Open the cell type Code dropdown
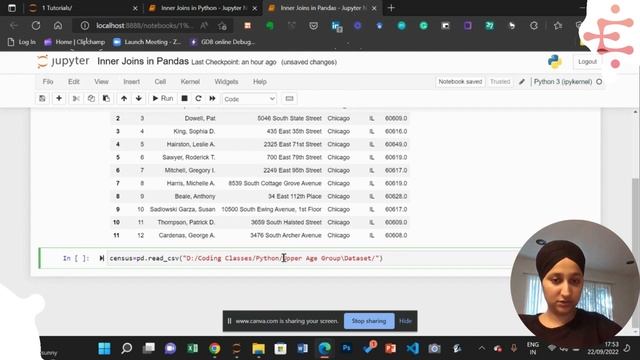Viewport: 640px width, 360px height. coord(249,99)
